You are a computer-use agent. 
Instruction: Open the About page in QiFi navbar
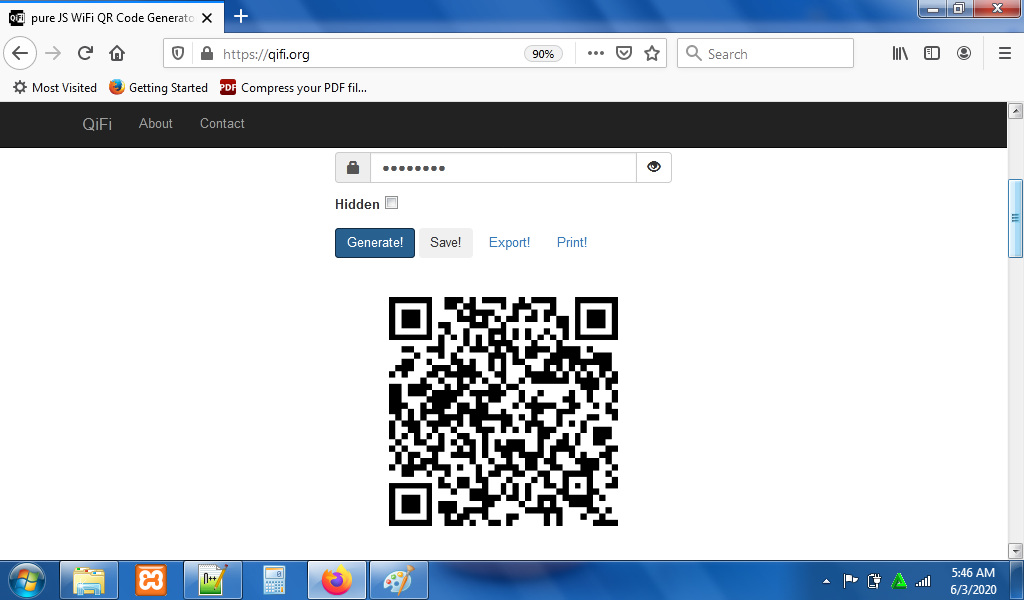tap(155, 123)
